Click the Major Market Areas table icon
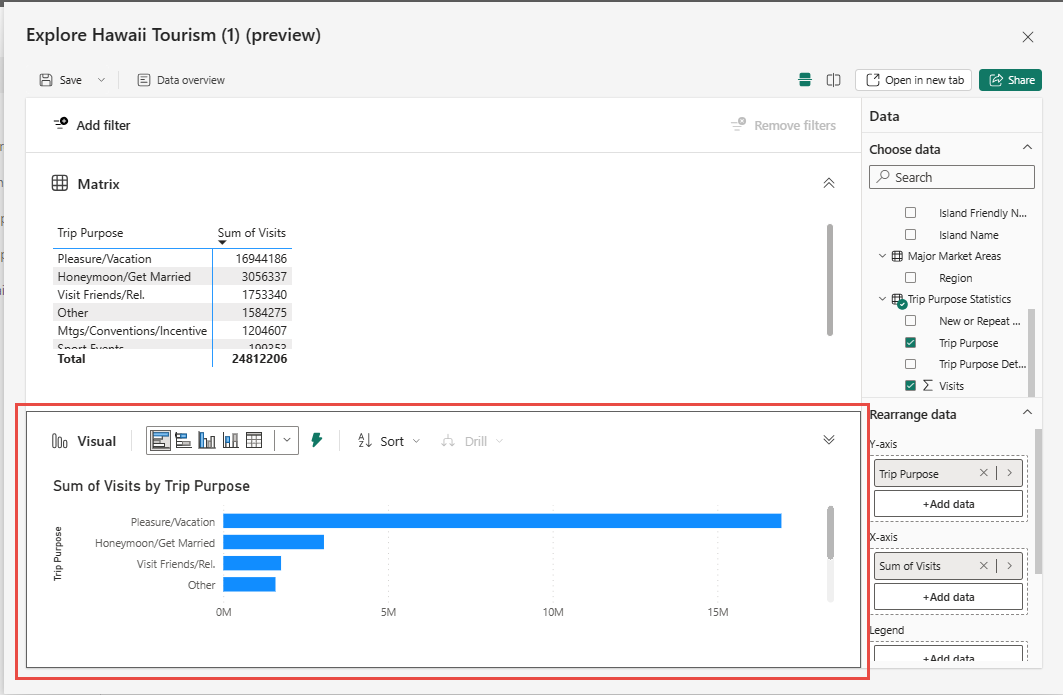 897,256
